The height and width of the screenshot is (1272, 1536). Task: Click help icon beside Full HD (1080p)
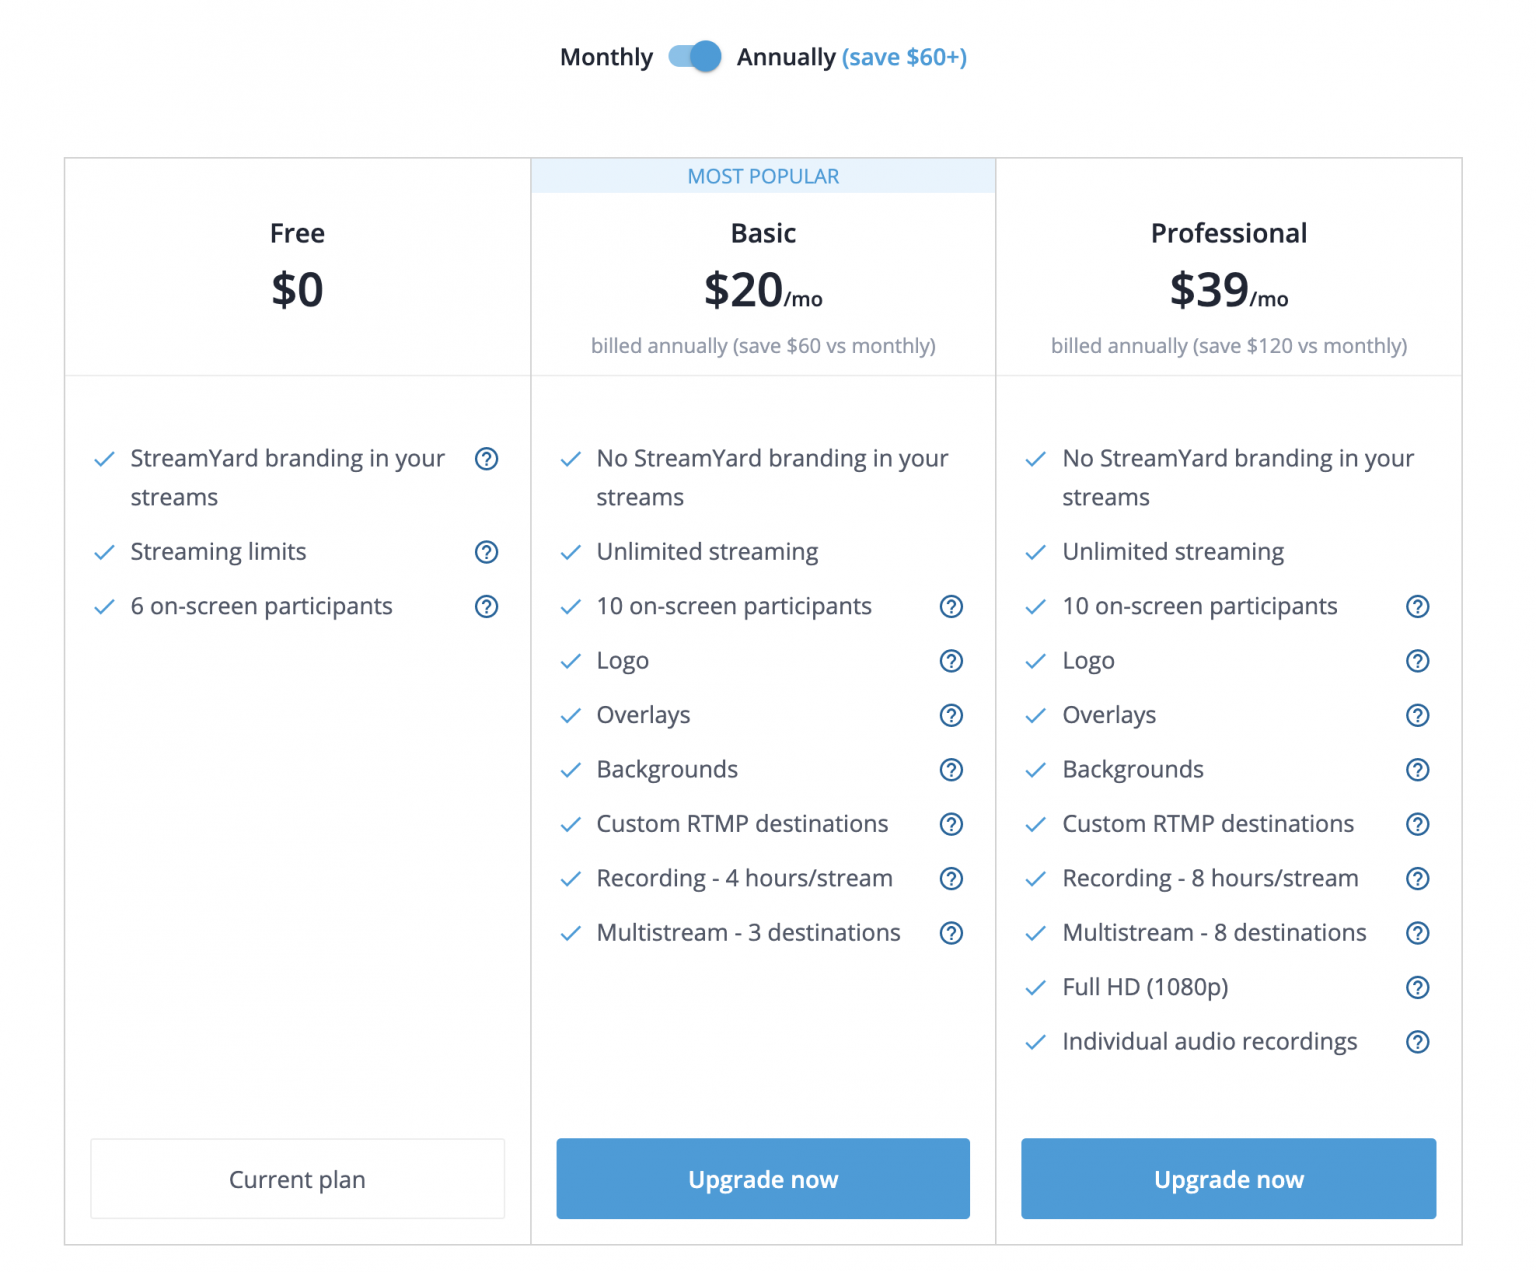coord(1418,988)
